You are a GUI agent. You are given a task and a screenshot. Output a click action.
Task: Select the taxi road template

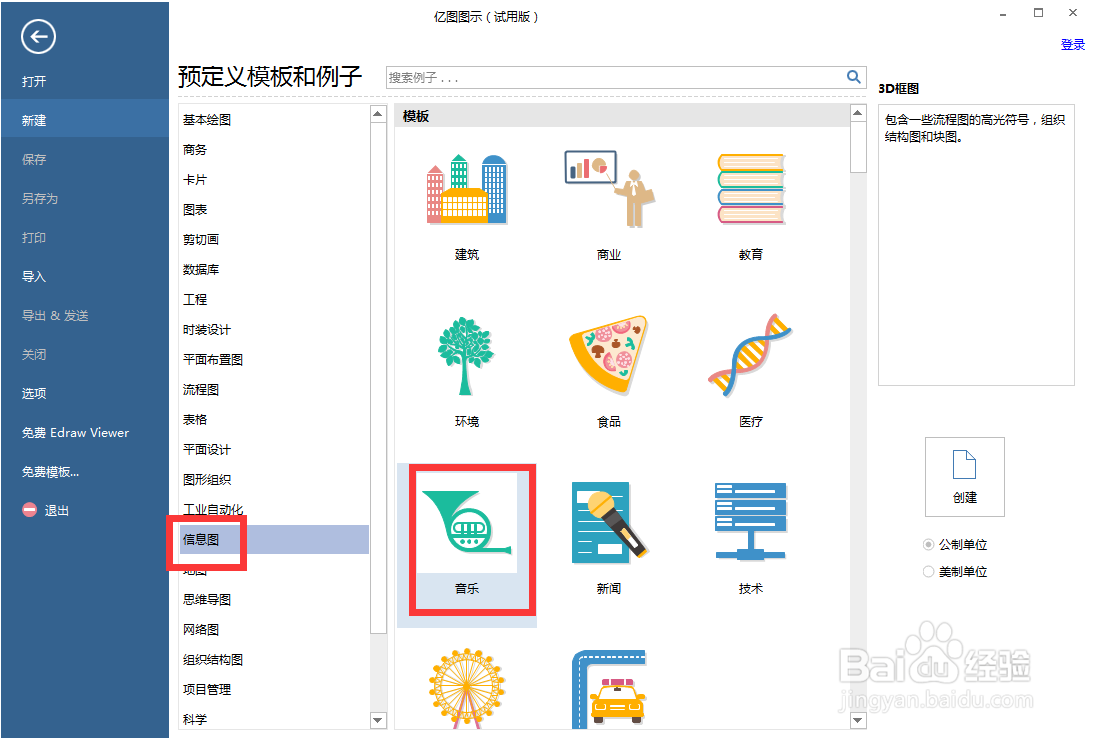tap(609, 689)
